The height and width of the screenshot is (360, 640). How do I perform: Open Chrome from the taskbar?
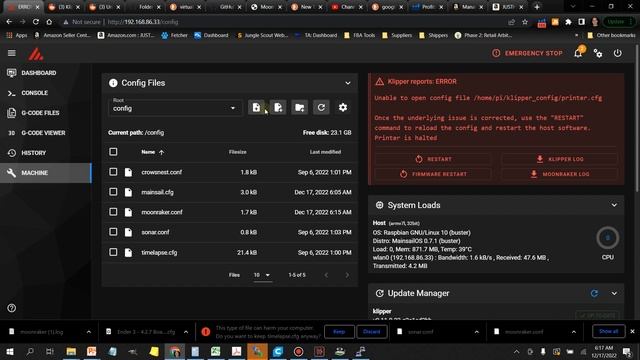click(x=175, y=351)
